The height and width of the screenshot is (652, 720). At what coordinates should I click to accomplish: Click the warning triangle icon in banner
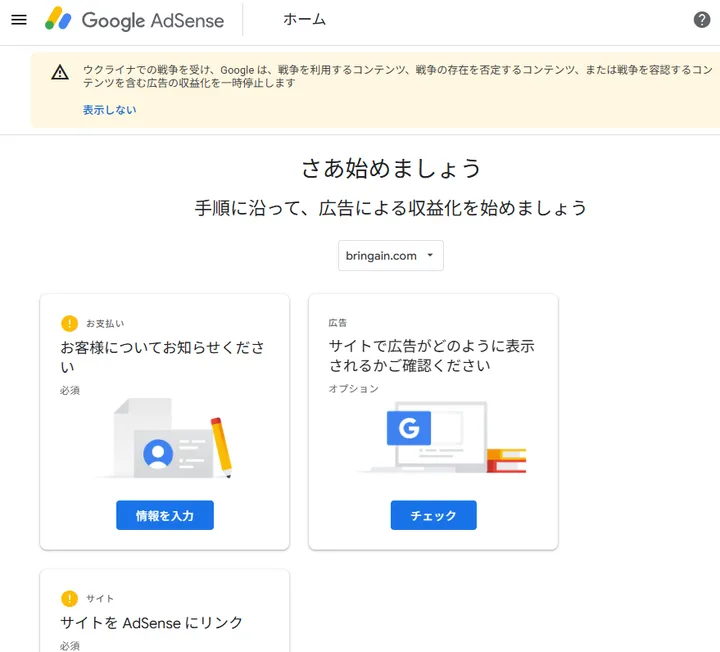60,73
